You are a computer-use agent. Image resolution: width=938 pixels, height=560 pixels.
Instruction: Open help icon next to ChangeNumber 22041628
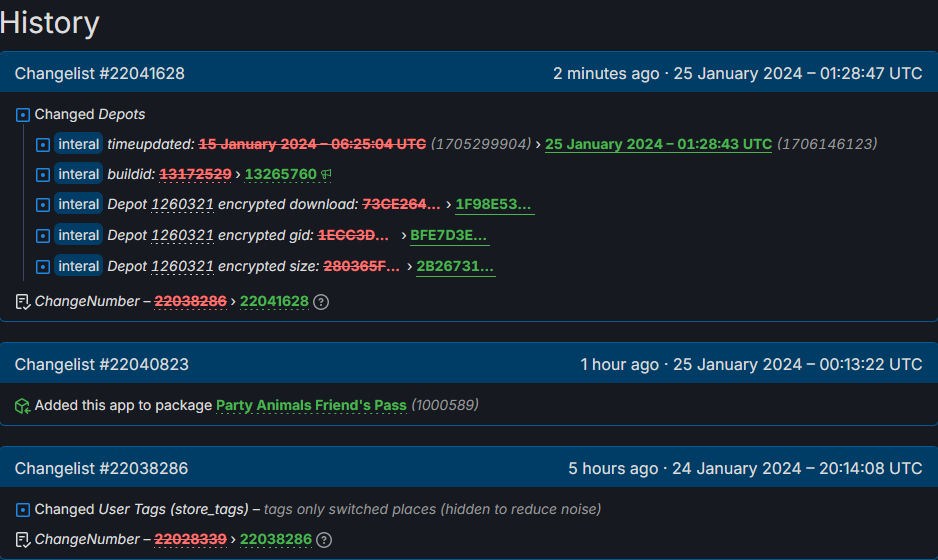click(321, 302)
